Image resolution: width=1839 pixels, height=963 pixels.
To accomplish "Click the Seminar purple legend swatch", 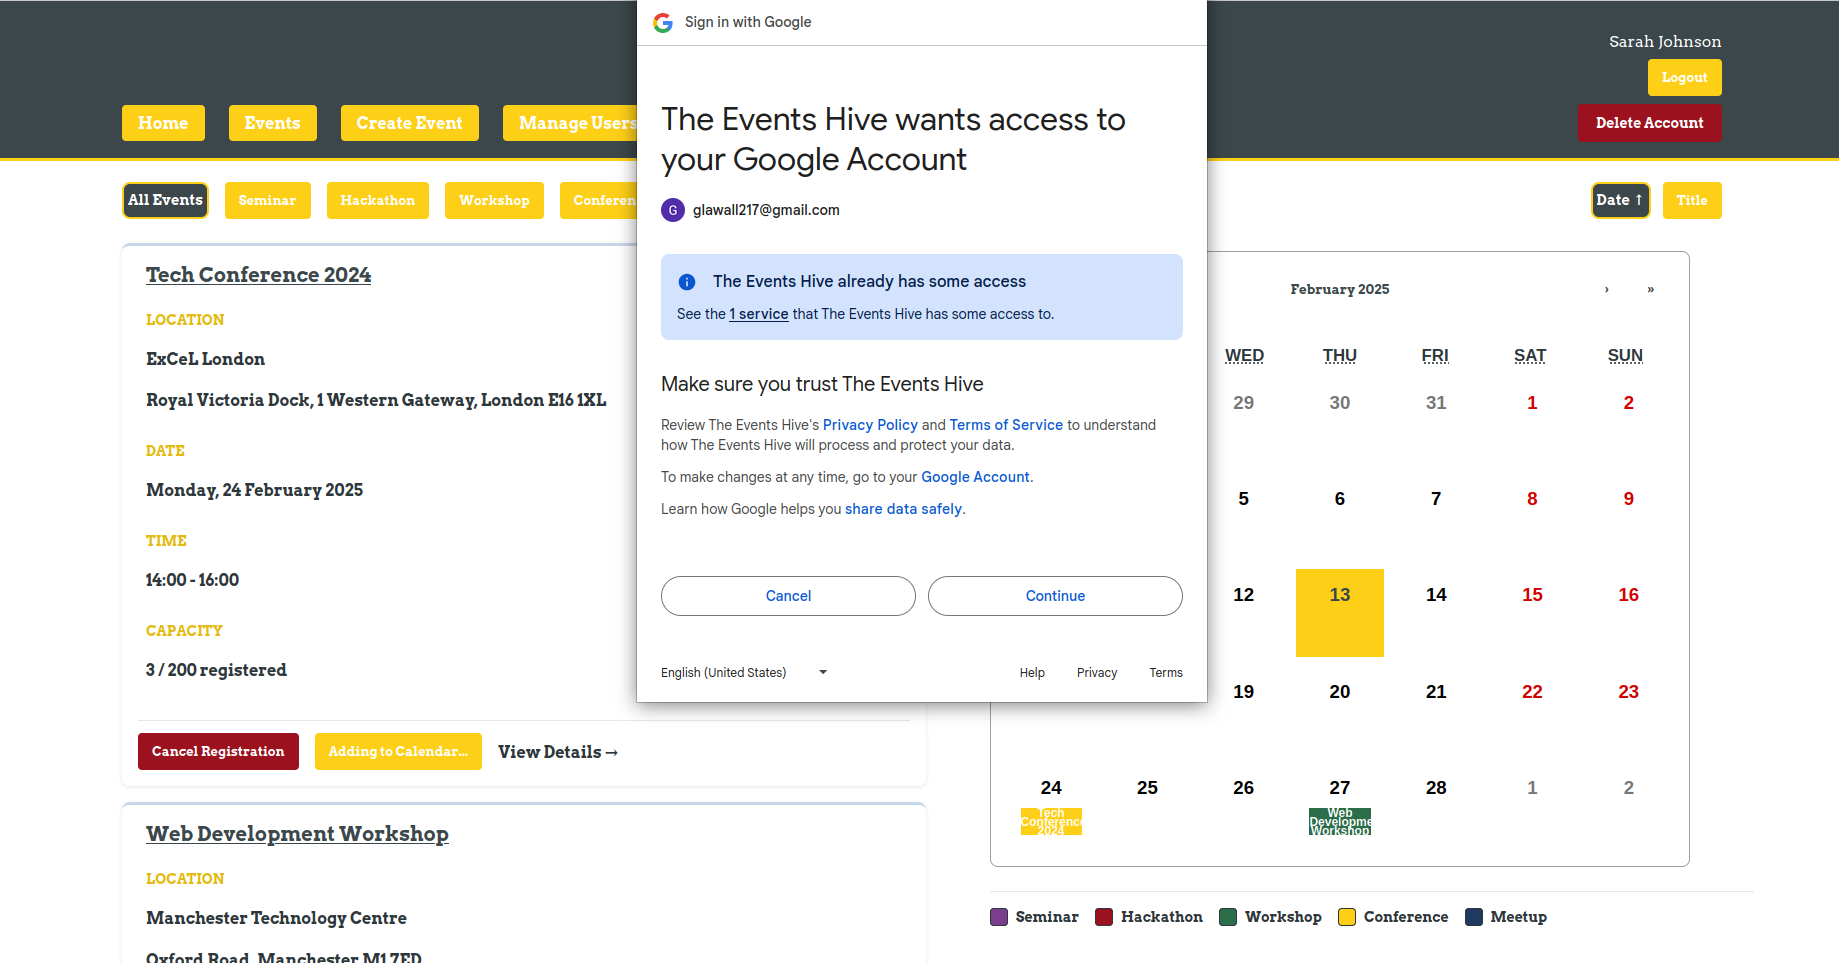I will tap(999, 917).
